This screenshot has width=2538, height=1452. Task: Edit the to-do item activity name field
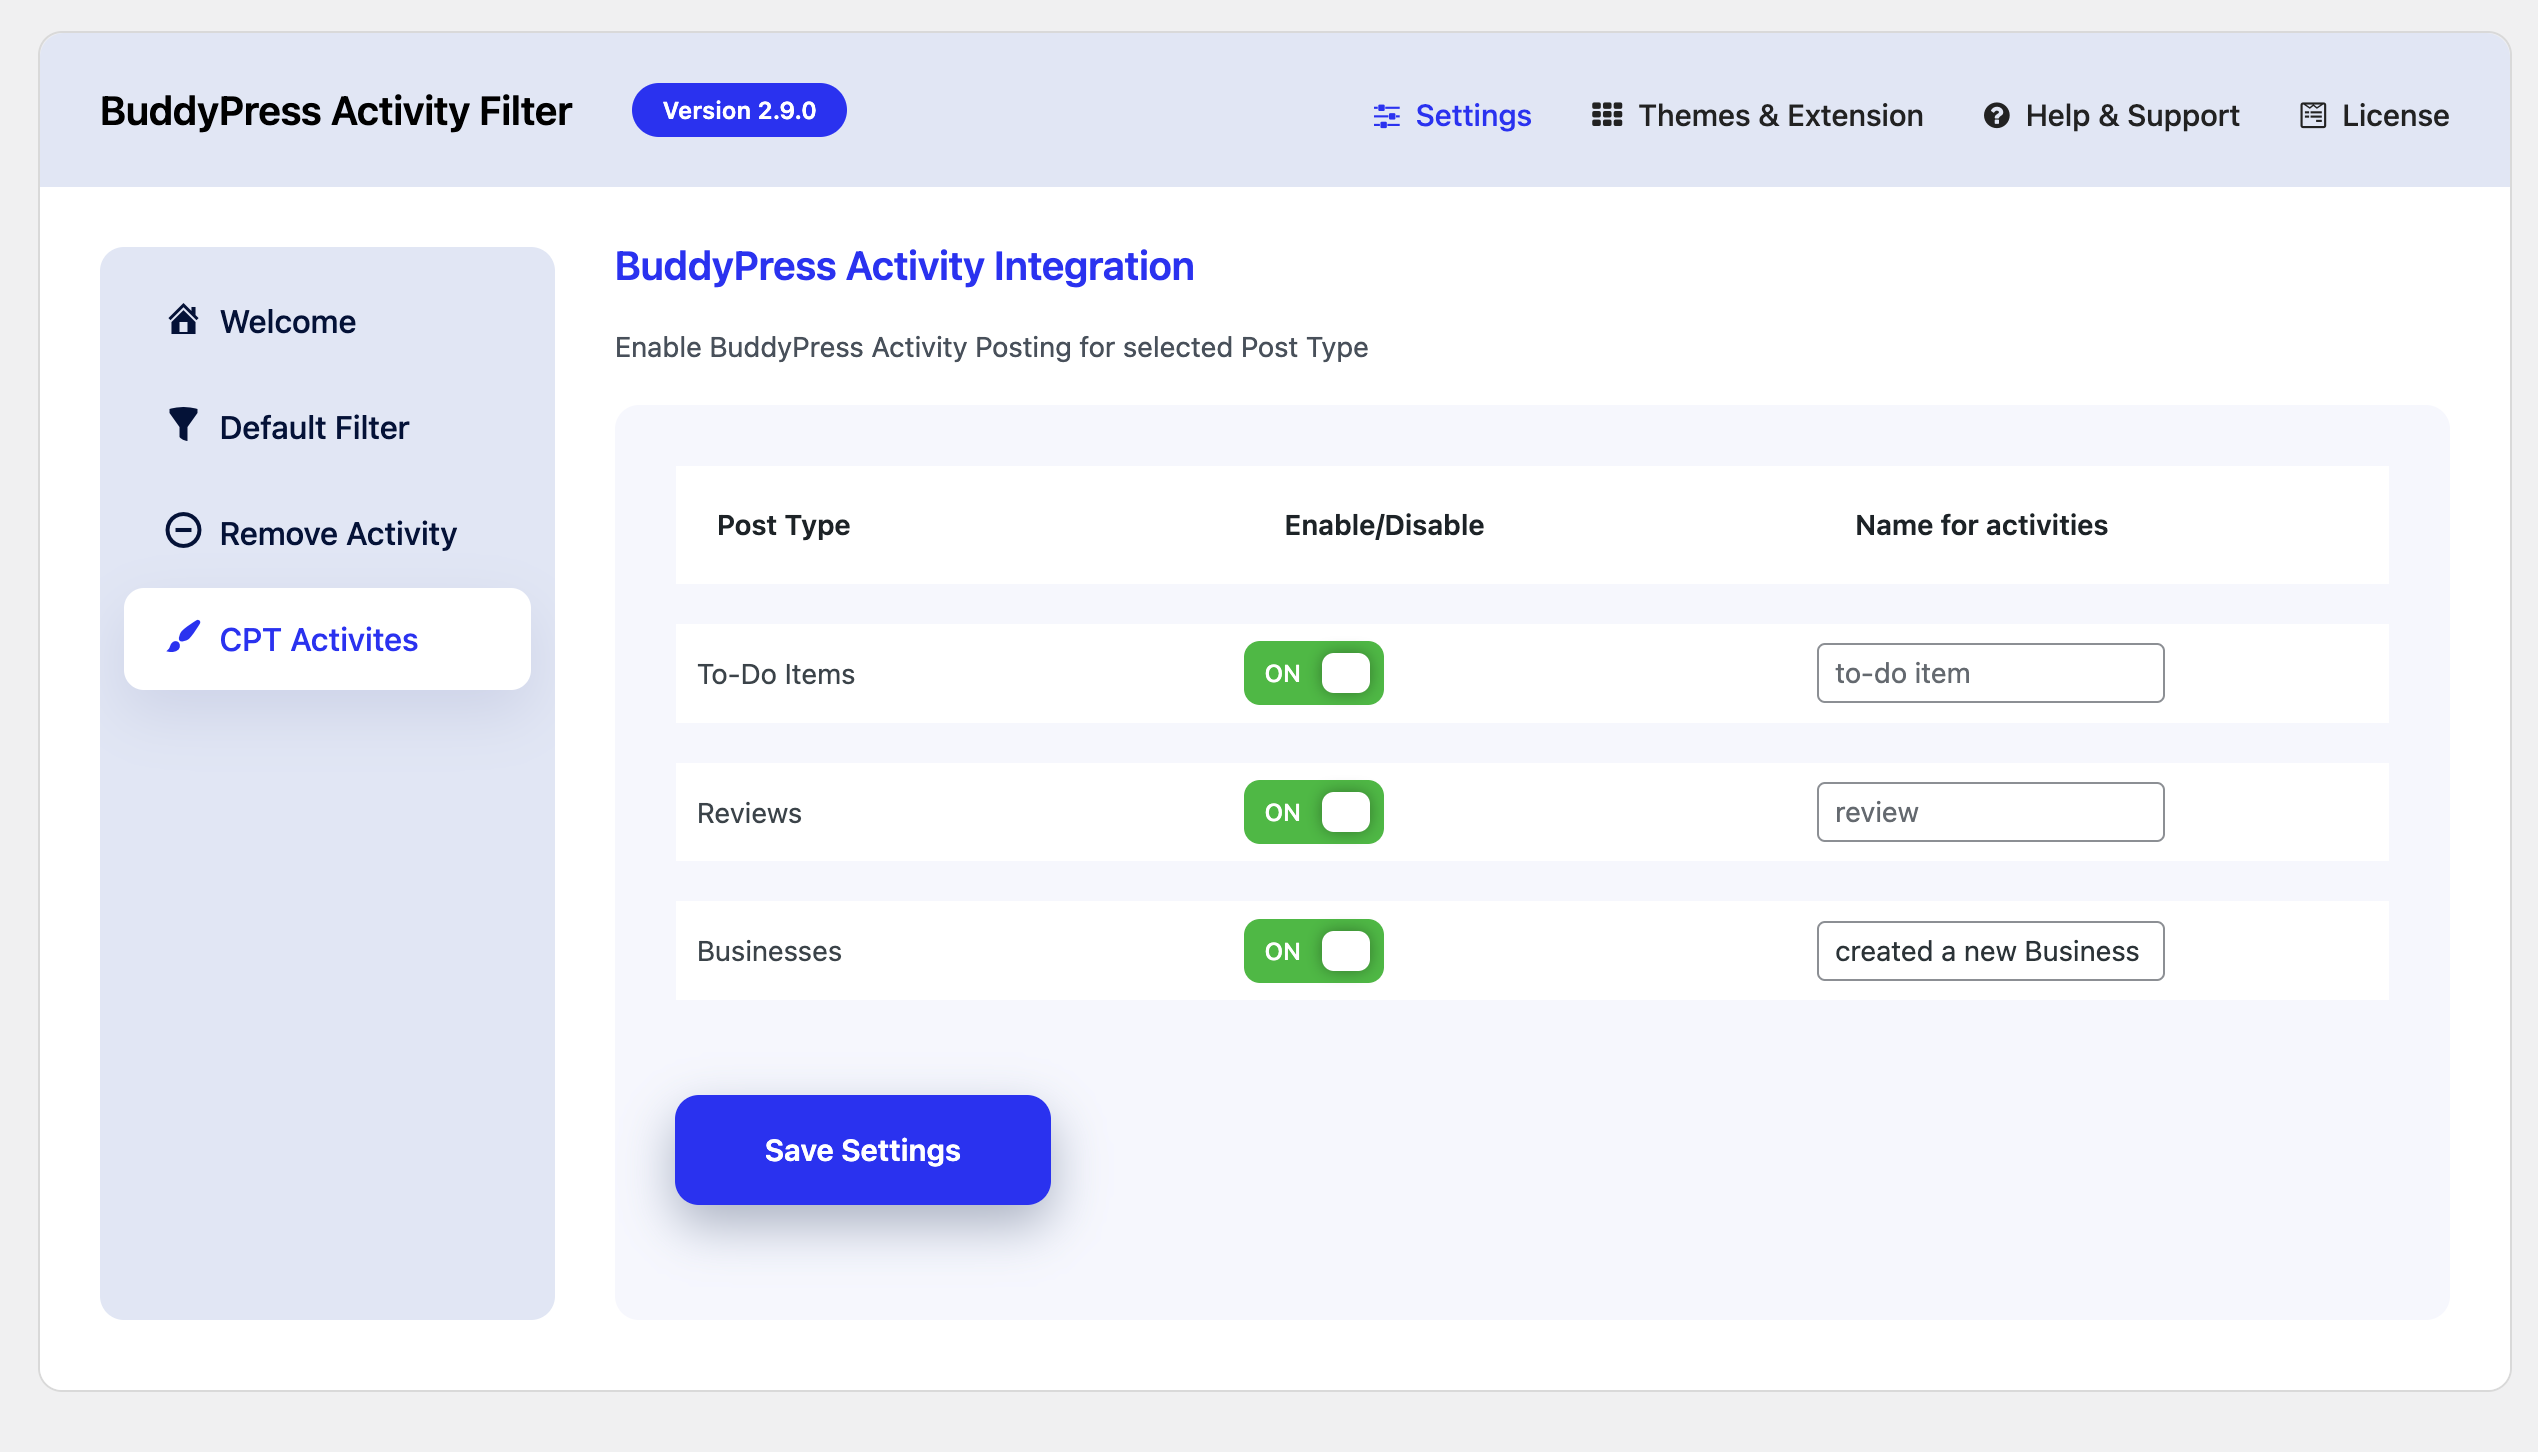[x=1989, y=673]
